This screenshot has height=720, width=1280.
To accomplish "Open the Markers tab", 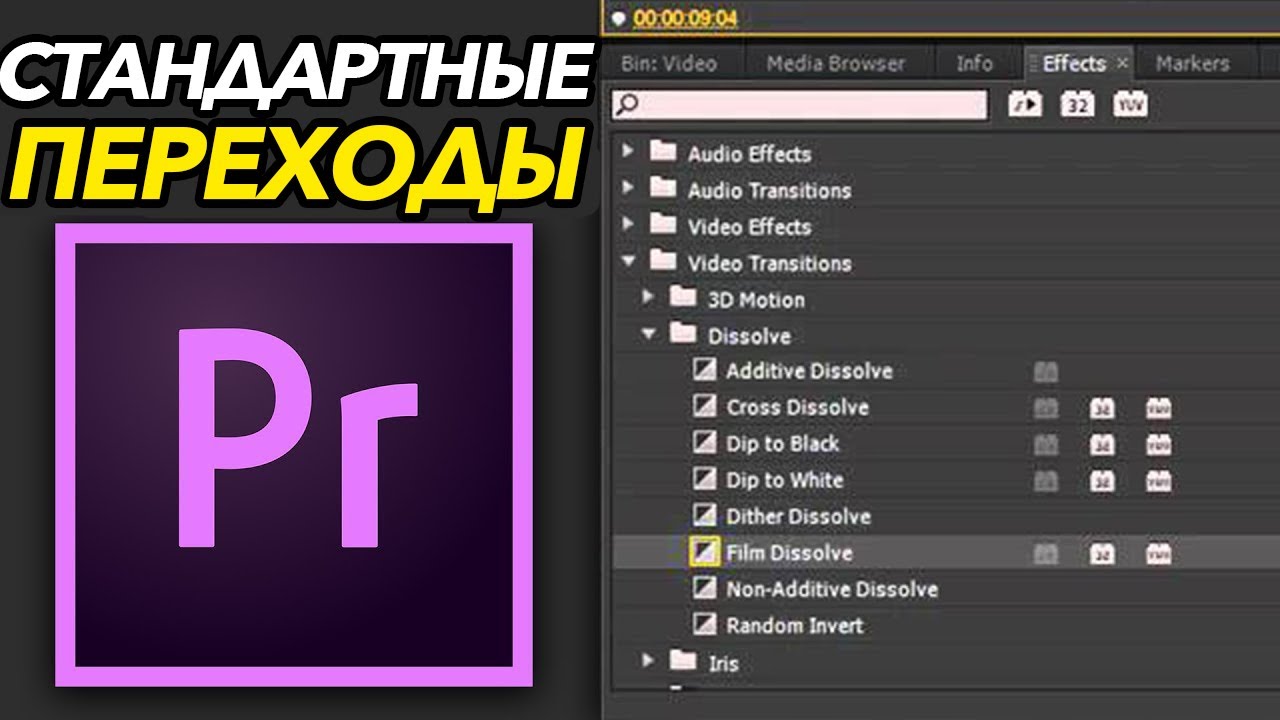I will pos(1192,63).
